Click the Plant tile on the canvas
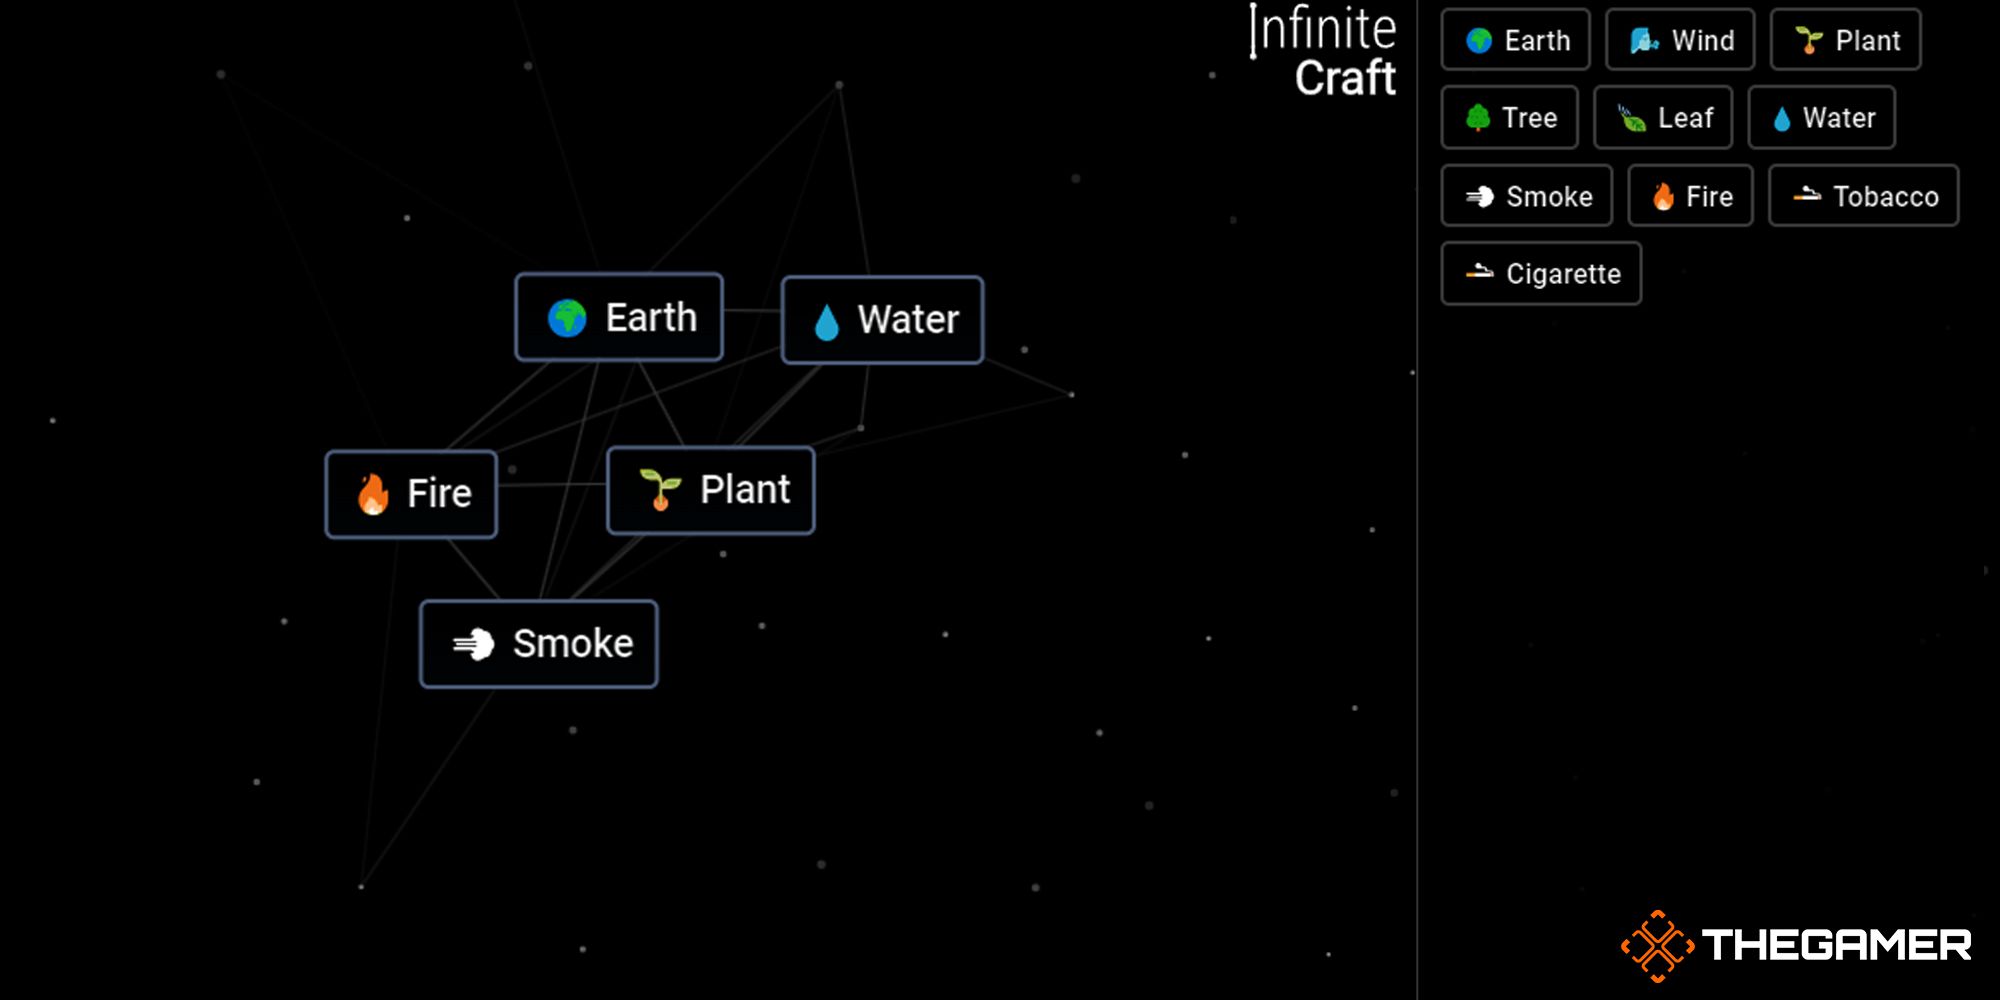The image size is (2000, 1000). [711, 490]
